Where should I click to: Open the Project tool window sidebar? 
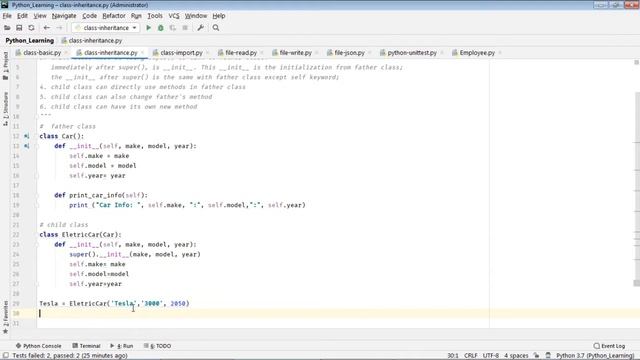click(x=5, y=65)
